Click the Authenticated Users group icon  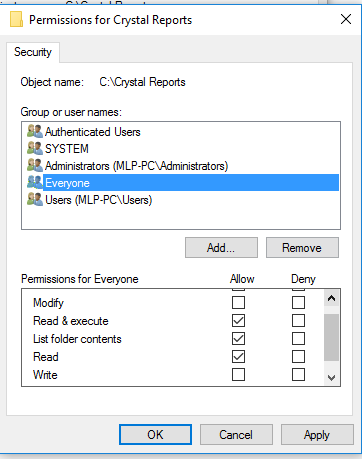point(35,131)
